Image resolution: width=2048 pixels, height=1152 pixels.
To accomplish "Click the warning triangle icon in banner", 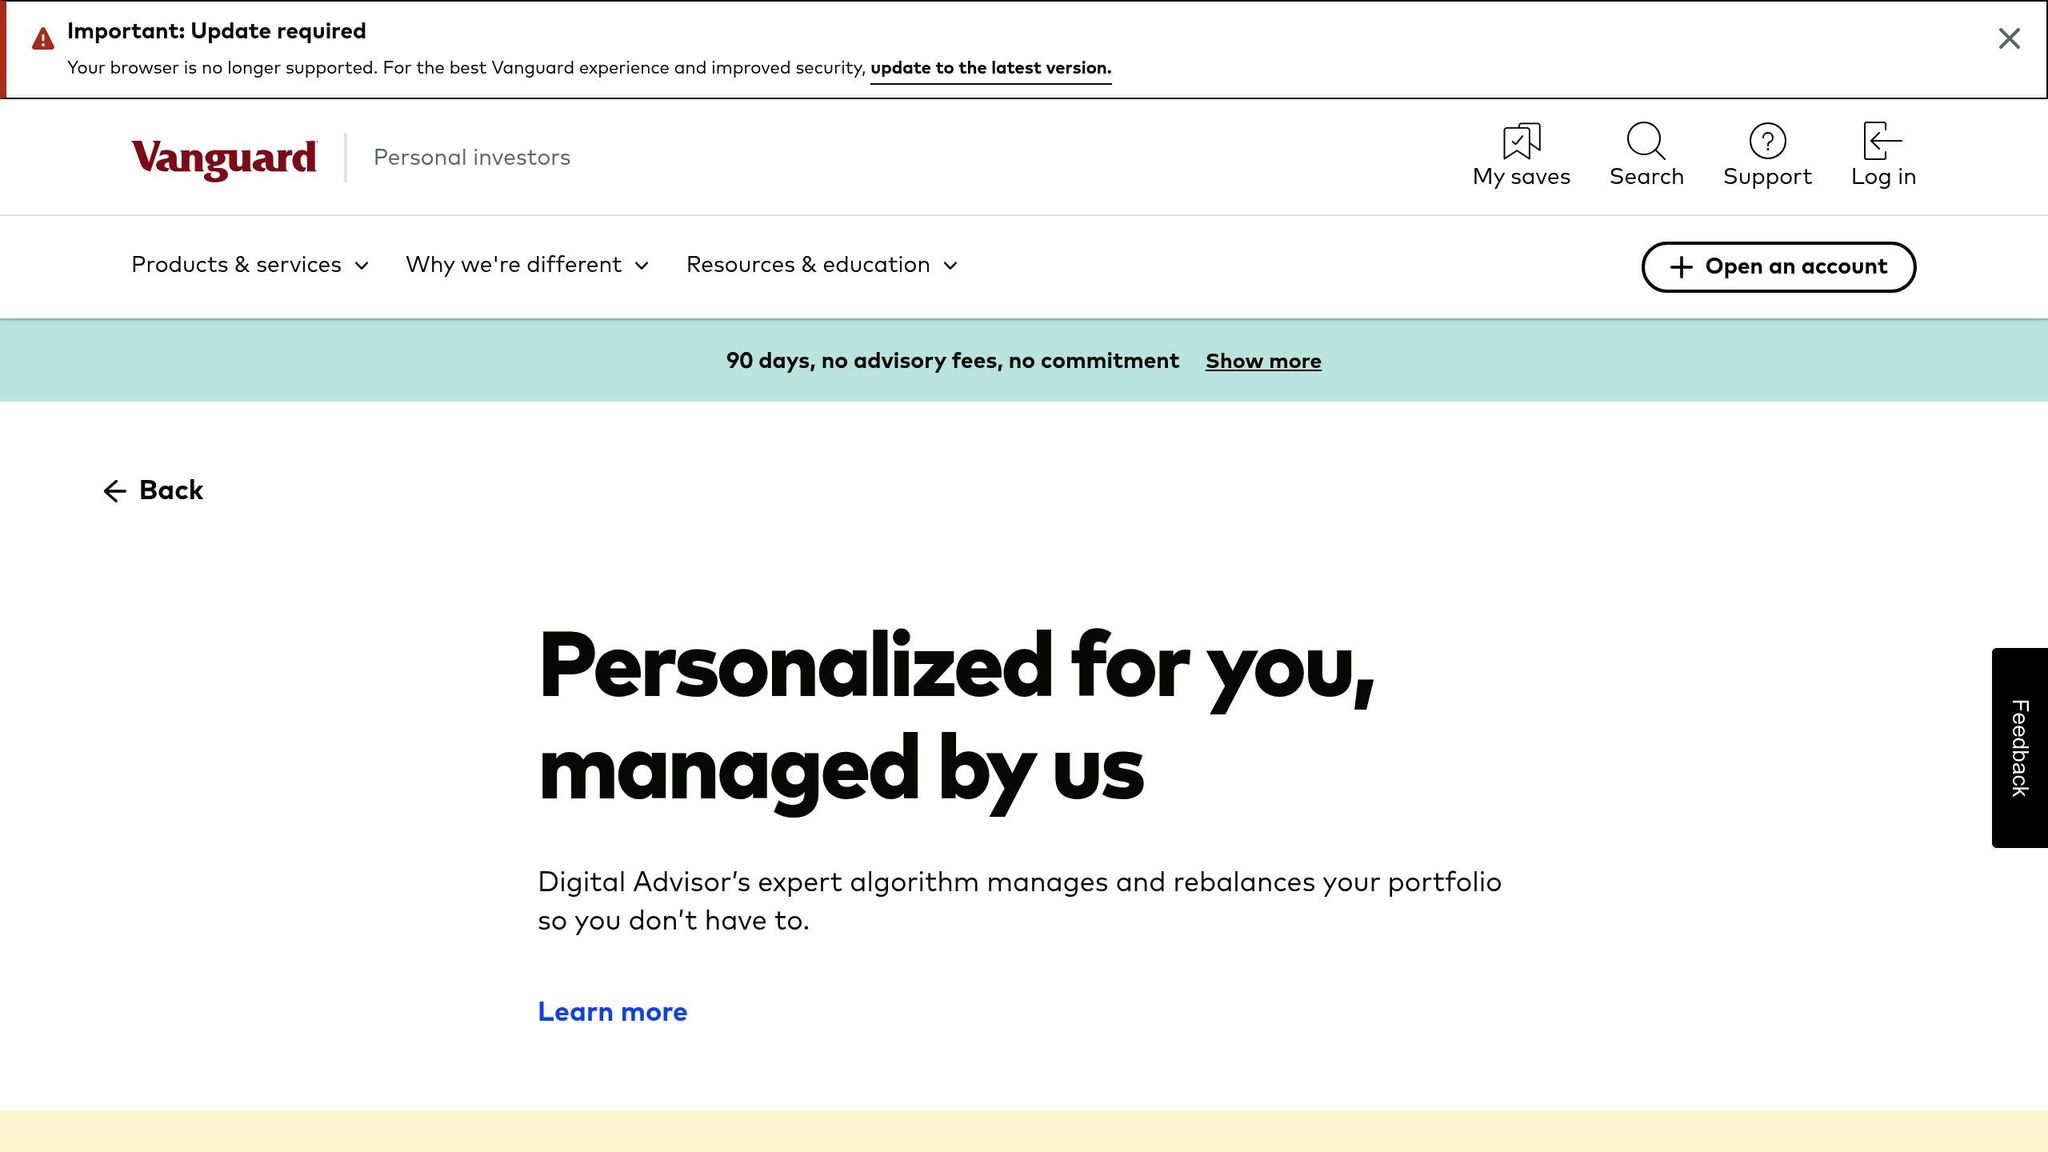I will [x=41, y=37].
